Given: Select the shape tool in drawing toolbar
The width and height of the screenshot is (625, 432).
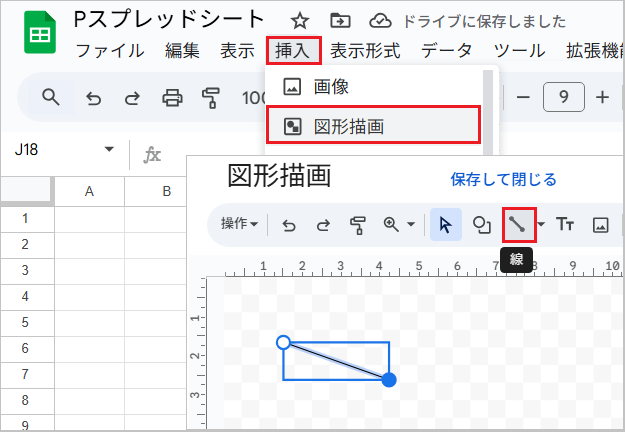Looking at the screenshot, I should 482,225.
